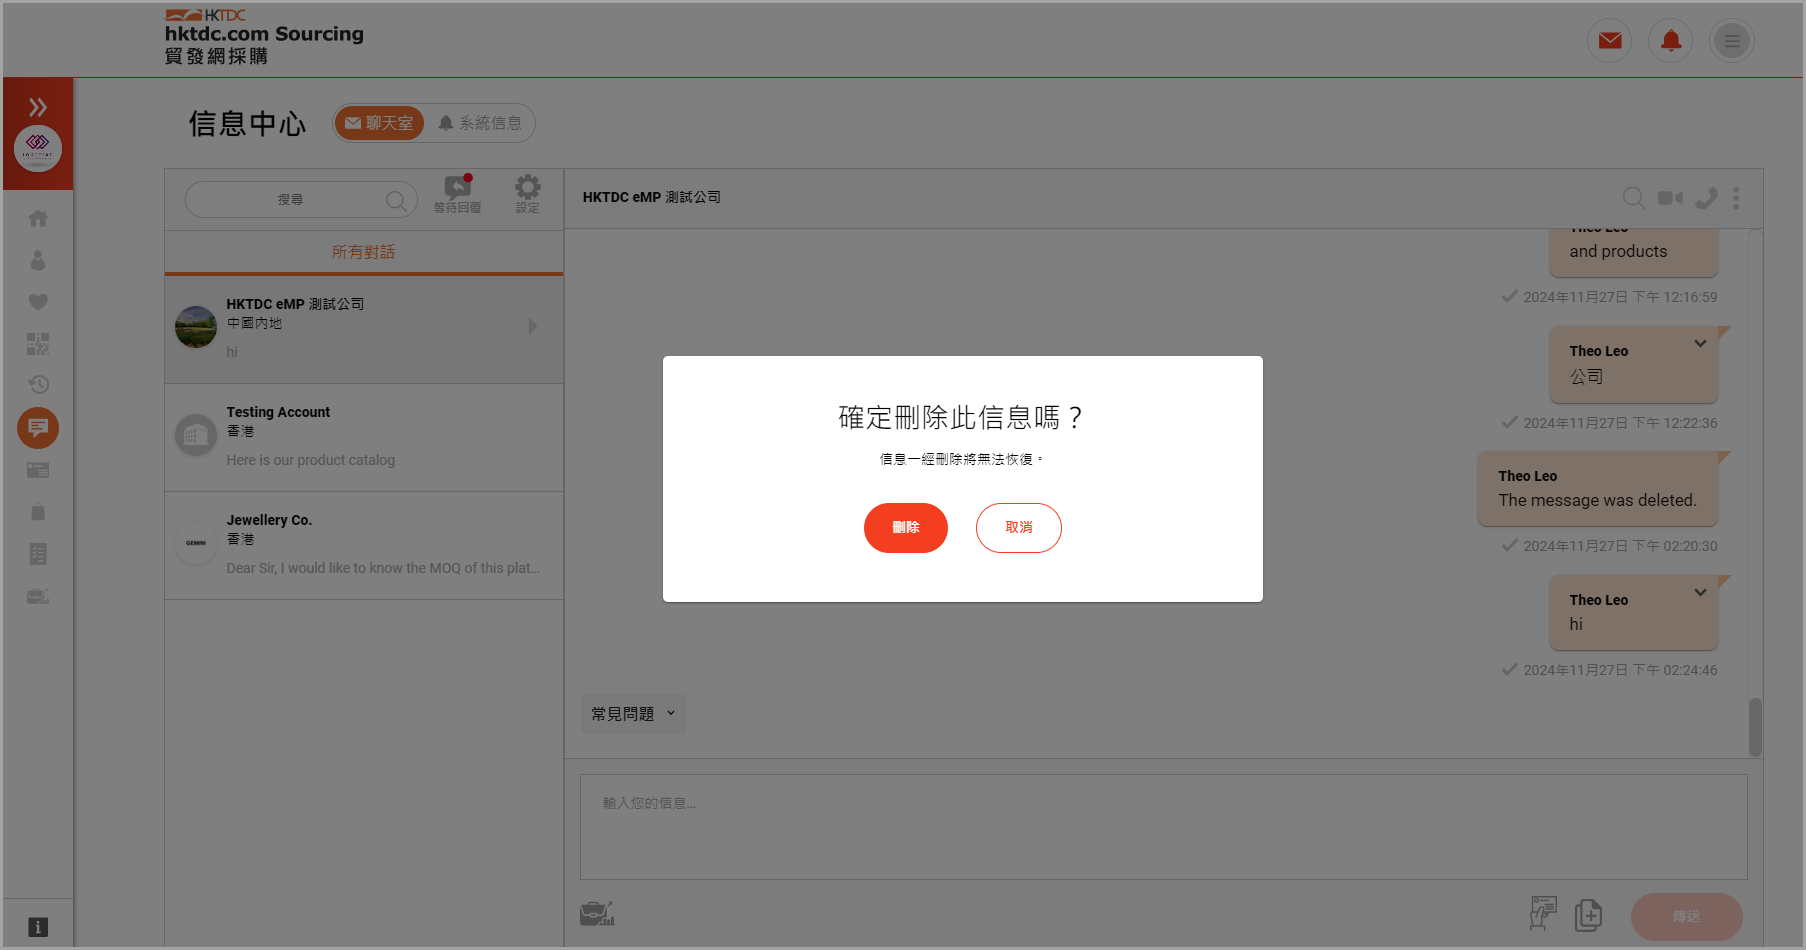
Task: Expand the sidebar with double-chevron icon
Action: click(38, 107)
